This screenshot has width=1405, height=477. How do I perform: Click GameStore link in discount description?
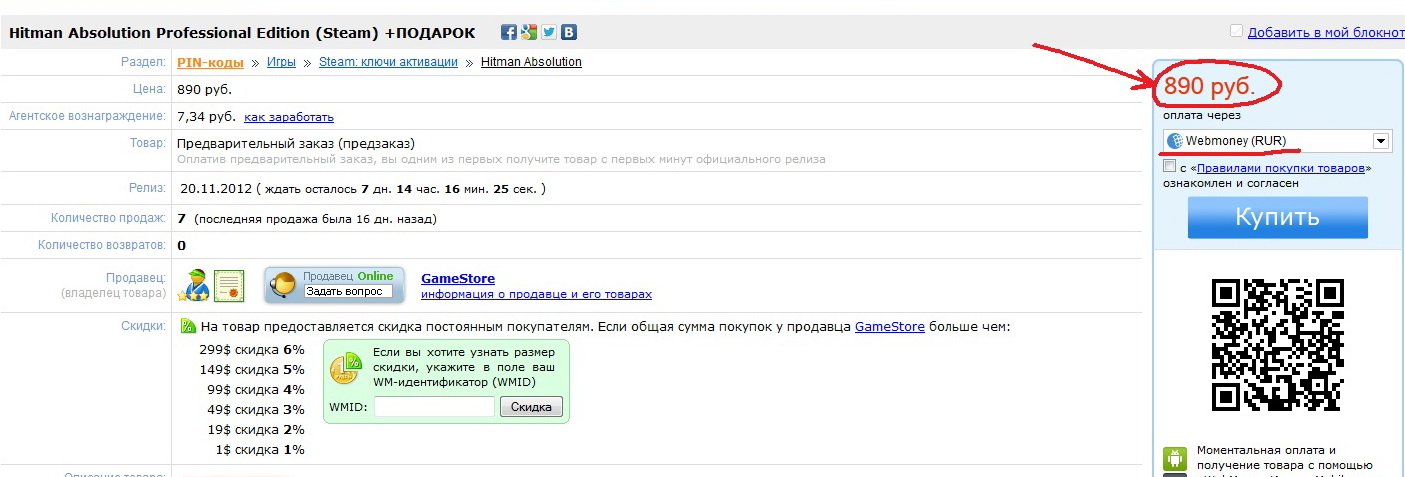[890, 326]
